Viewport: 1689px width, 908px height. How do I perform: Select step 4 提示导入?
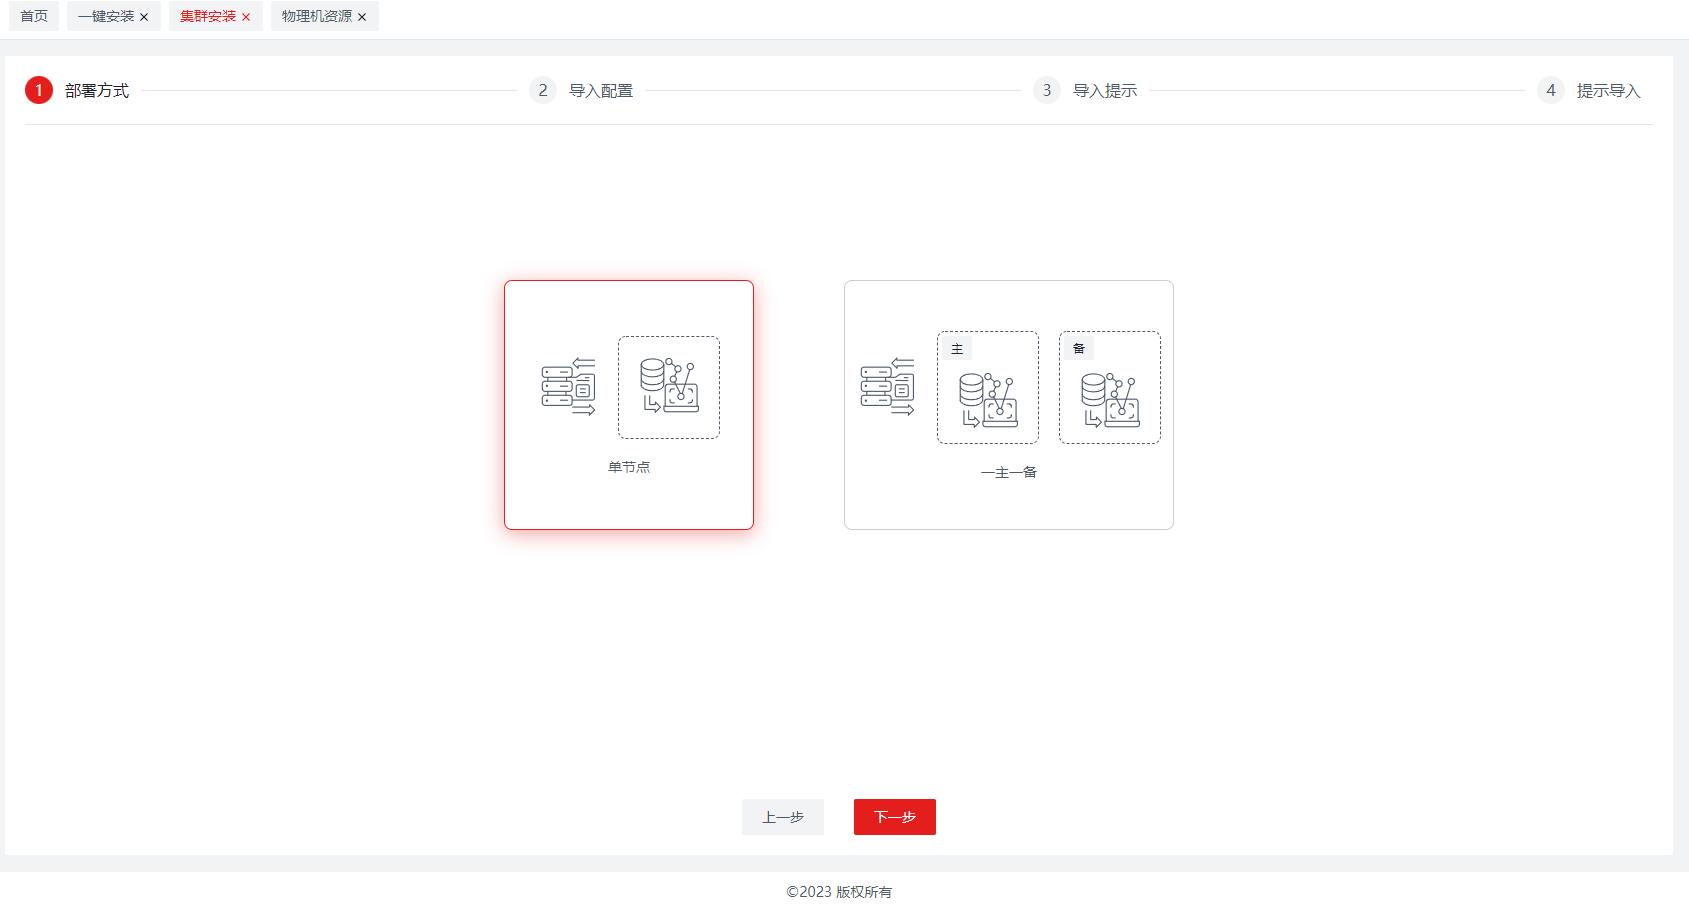tap(1607, 91)
